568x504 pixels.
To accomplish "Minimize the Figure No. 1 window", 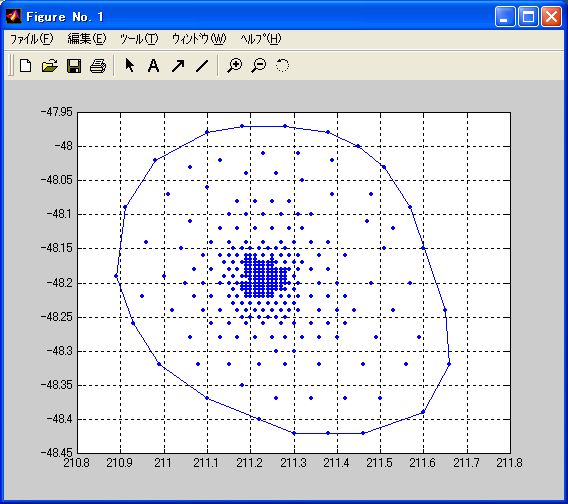I will [505, 17].
